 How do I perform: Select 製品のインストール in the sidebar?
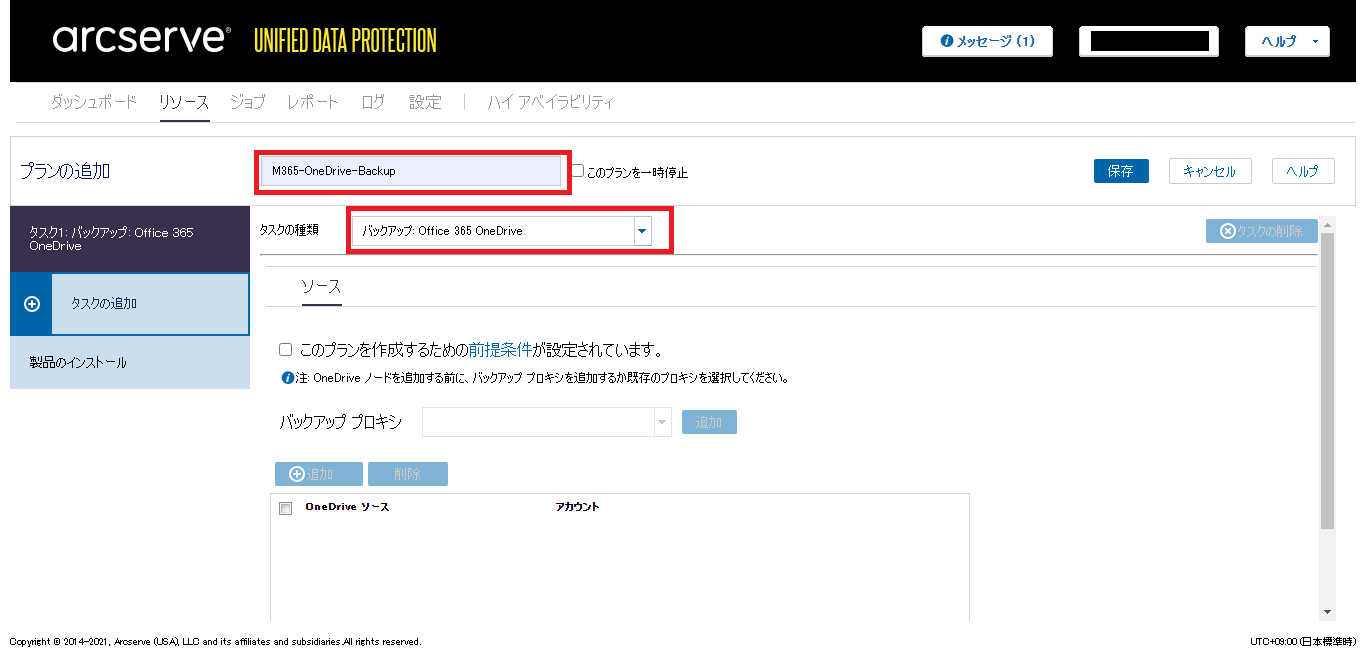point(130,363)
